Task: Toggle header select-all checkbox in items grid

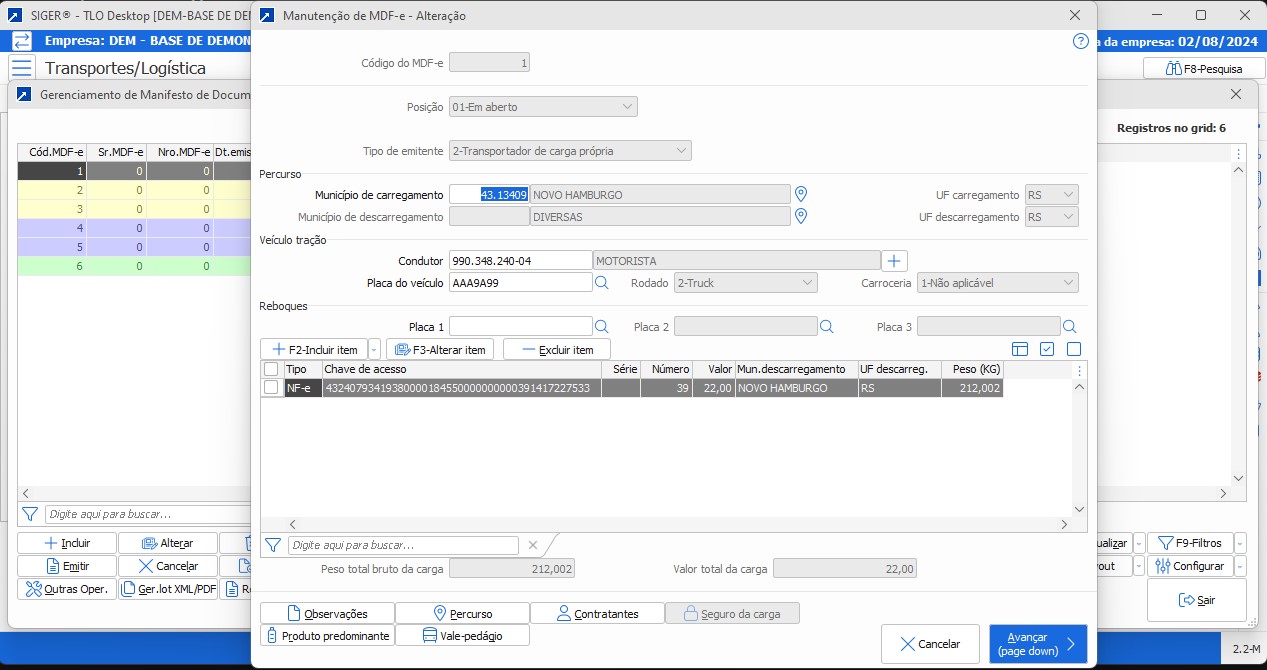Action: [x=271, y=369]
